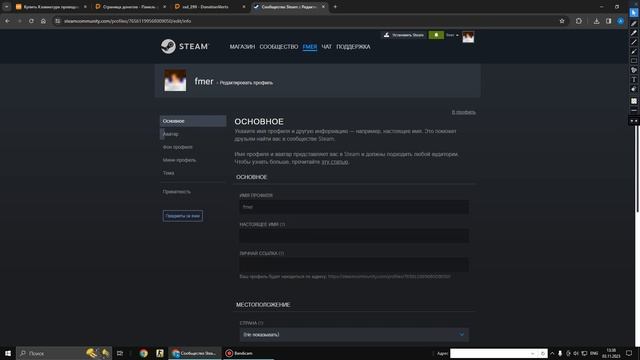This screenshot has height=360, width=640.
Task: Open the ЧАТ menu item
Action: [x=327, y=47]
